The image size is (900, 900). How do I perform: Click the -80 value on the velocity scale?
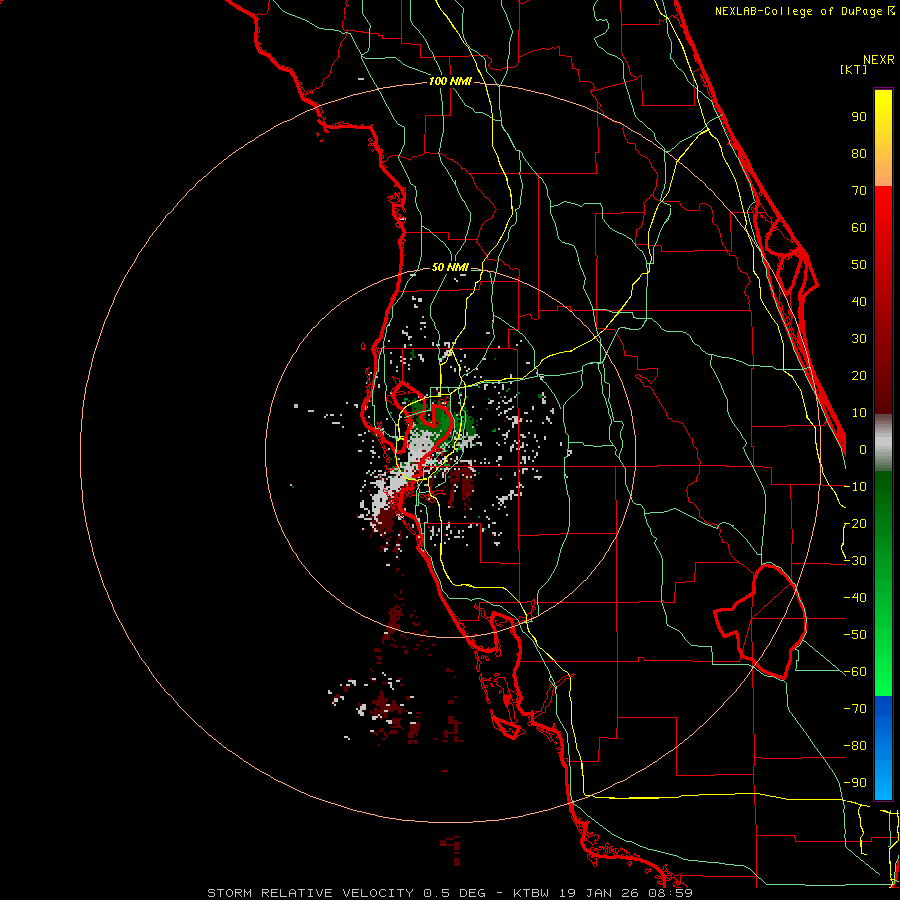click(x=855, y=746)
